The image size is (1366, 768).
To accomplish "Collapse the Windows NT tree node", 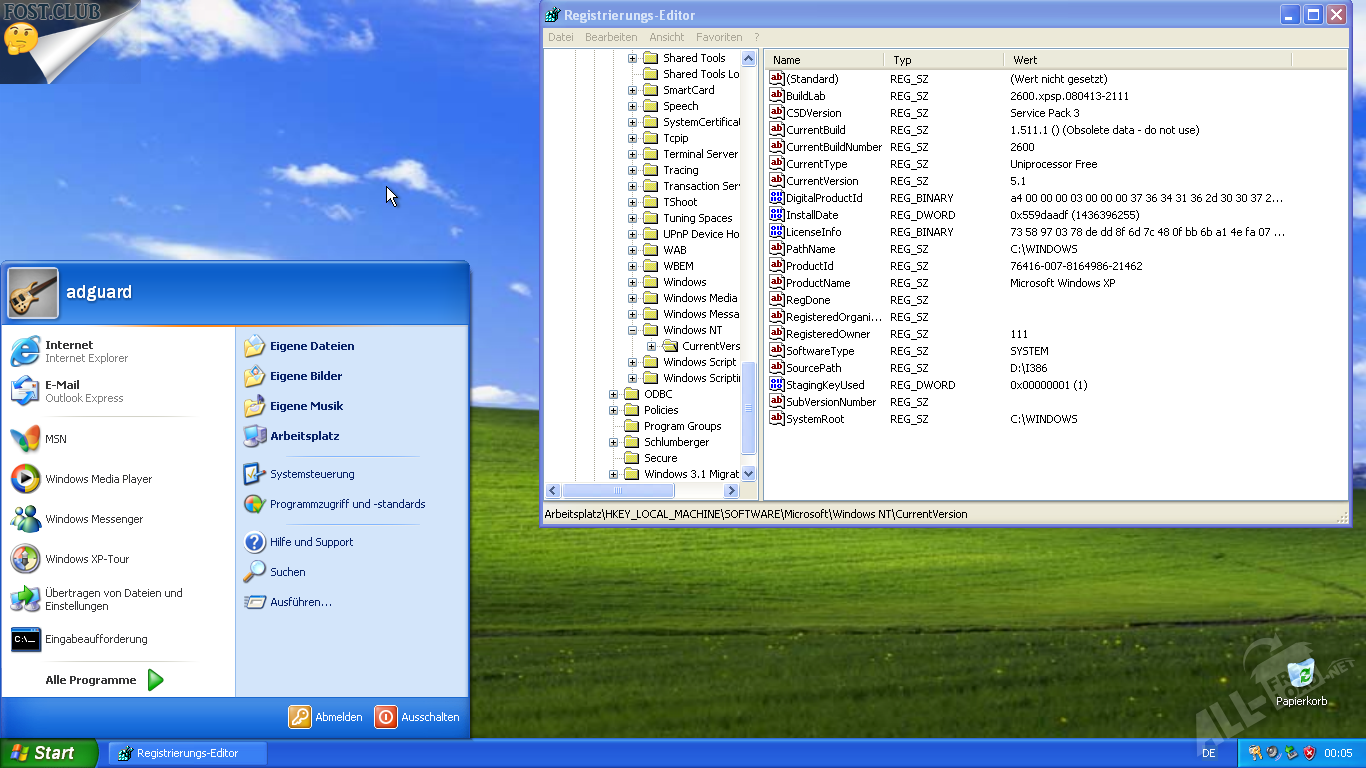I will pyautogui.click(x=632, y=330).
